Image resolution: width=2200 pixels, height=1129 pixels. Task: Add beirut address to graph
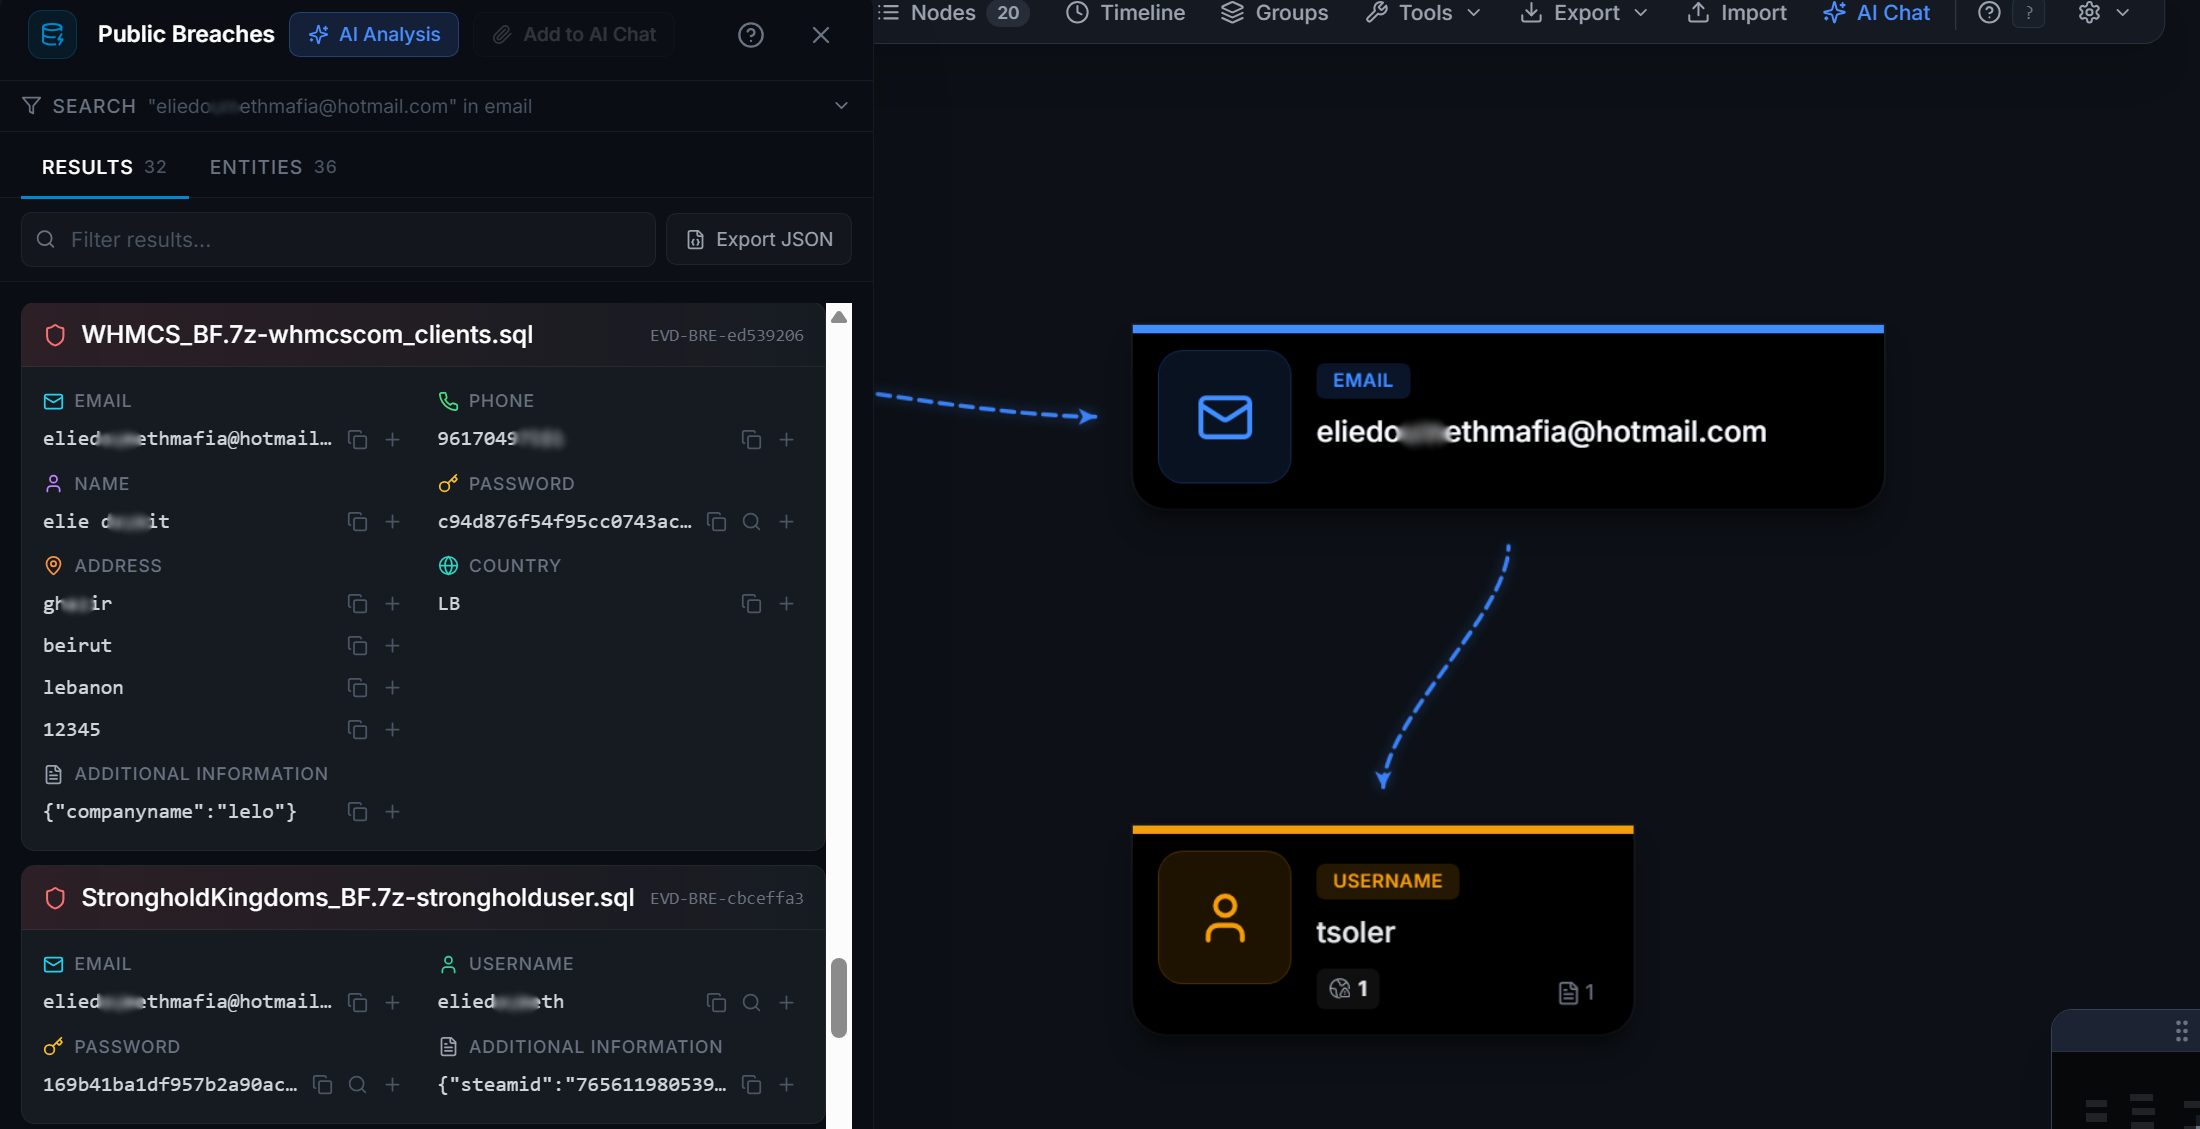click(392, 646)
